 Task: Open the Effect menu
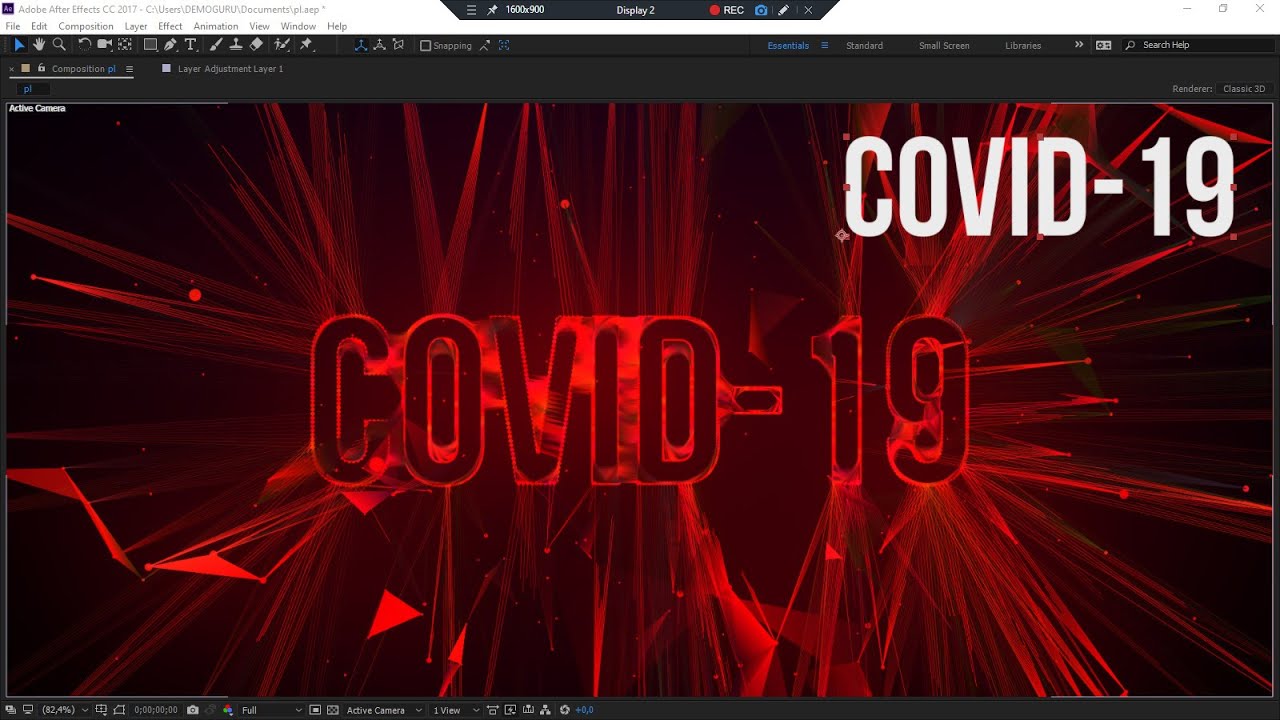(x=170, y=26)
